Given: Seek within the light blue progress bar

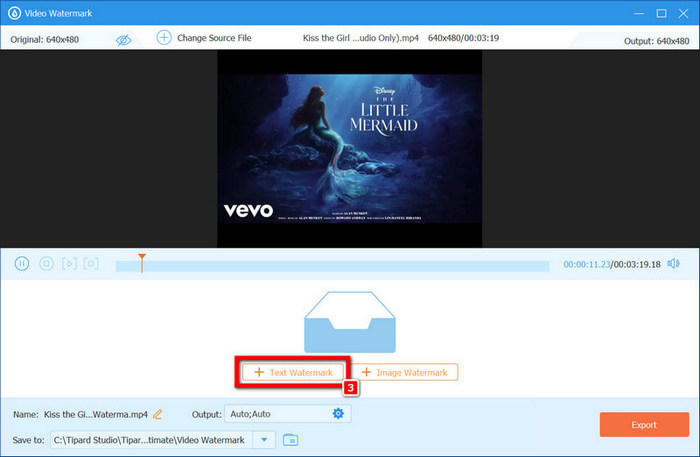Looking at the screenshot, I should pos(332,266).
